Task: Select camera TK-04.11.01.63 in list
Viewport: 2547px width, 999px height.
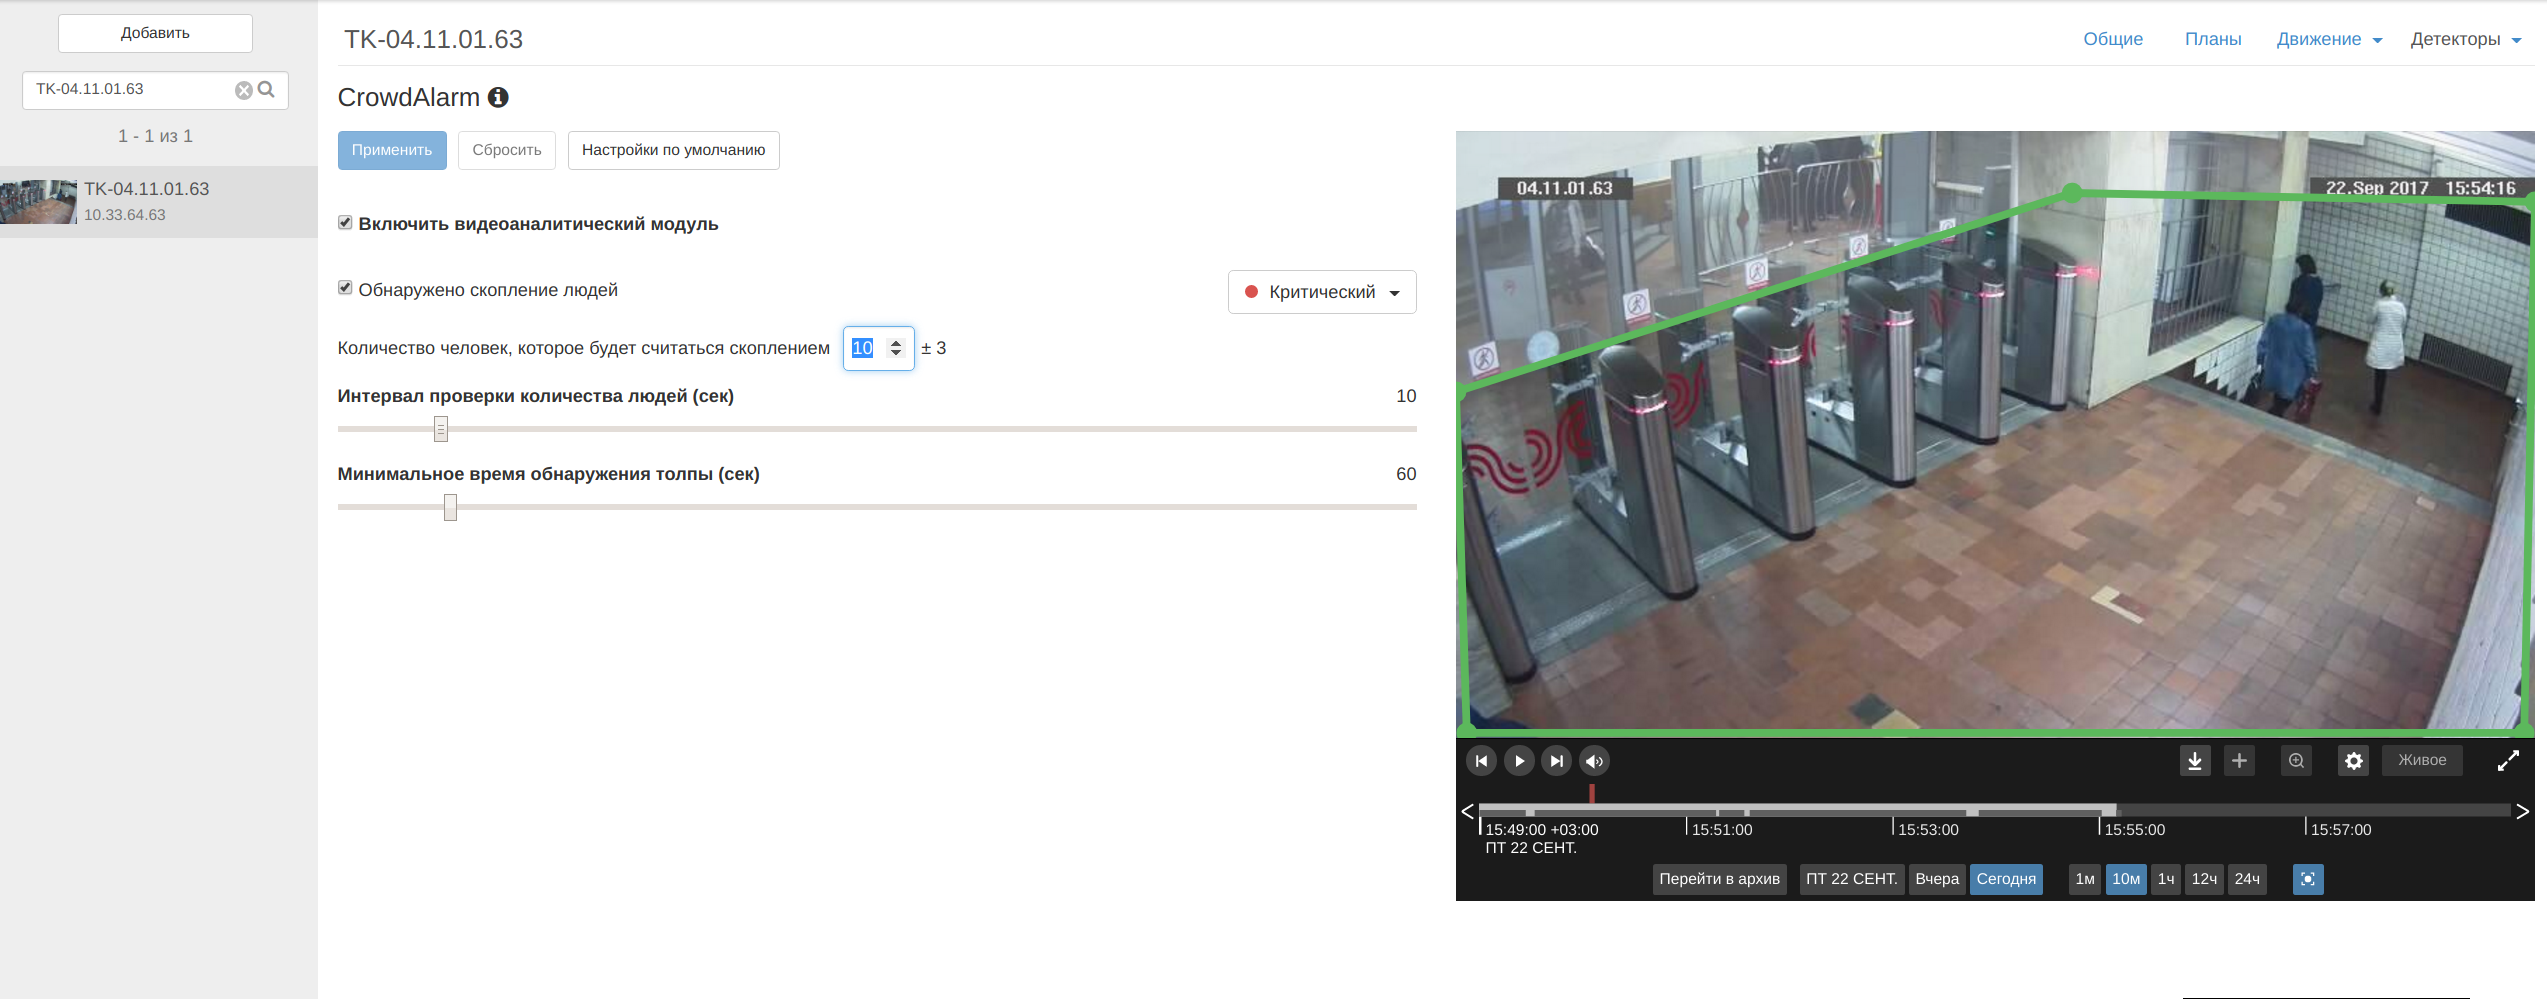Action: [159, 201]
